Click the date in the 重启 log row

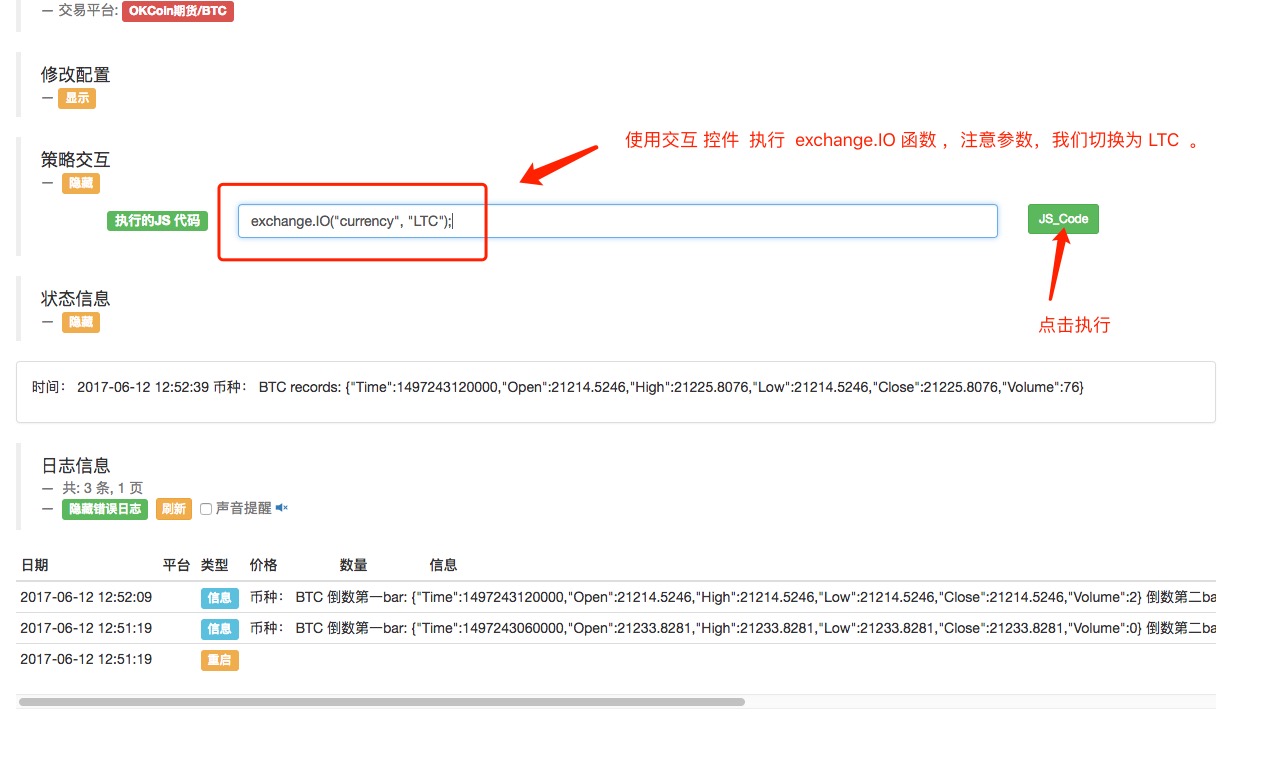click(x=86, y=660)
